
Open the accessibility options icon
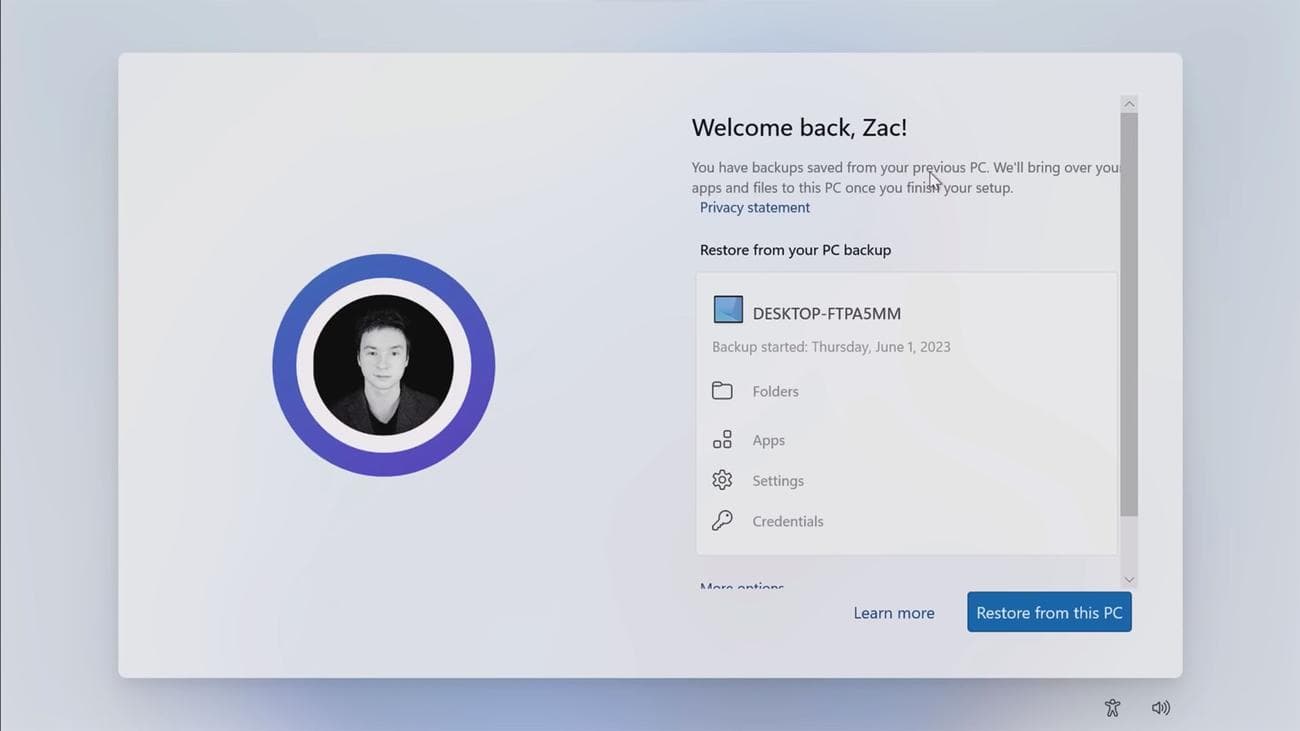(1112, 707)
